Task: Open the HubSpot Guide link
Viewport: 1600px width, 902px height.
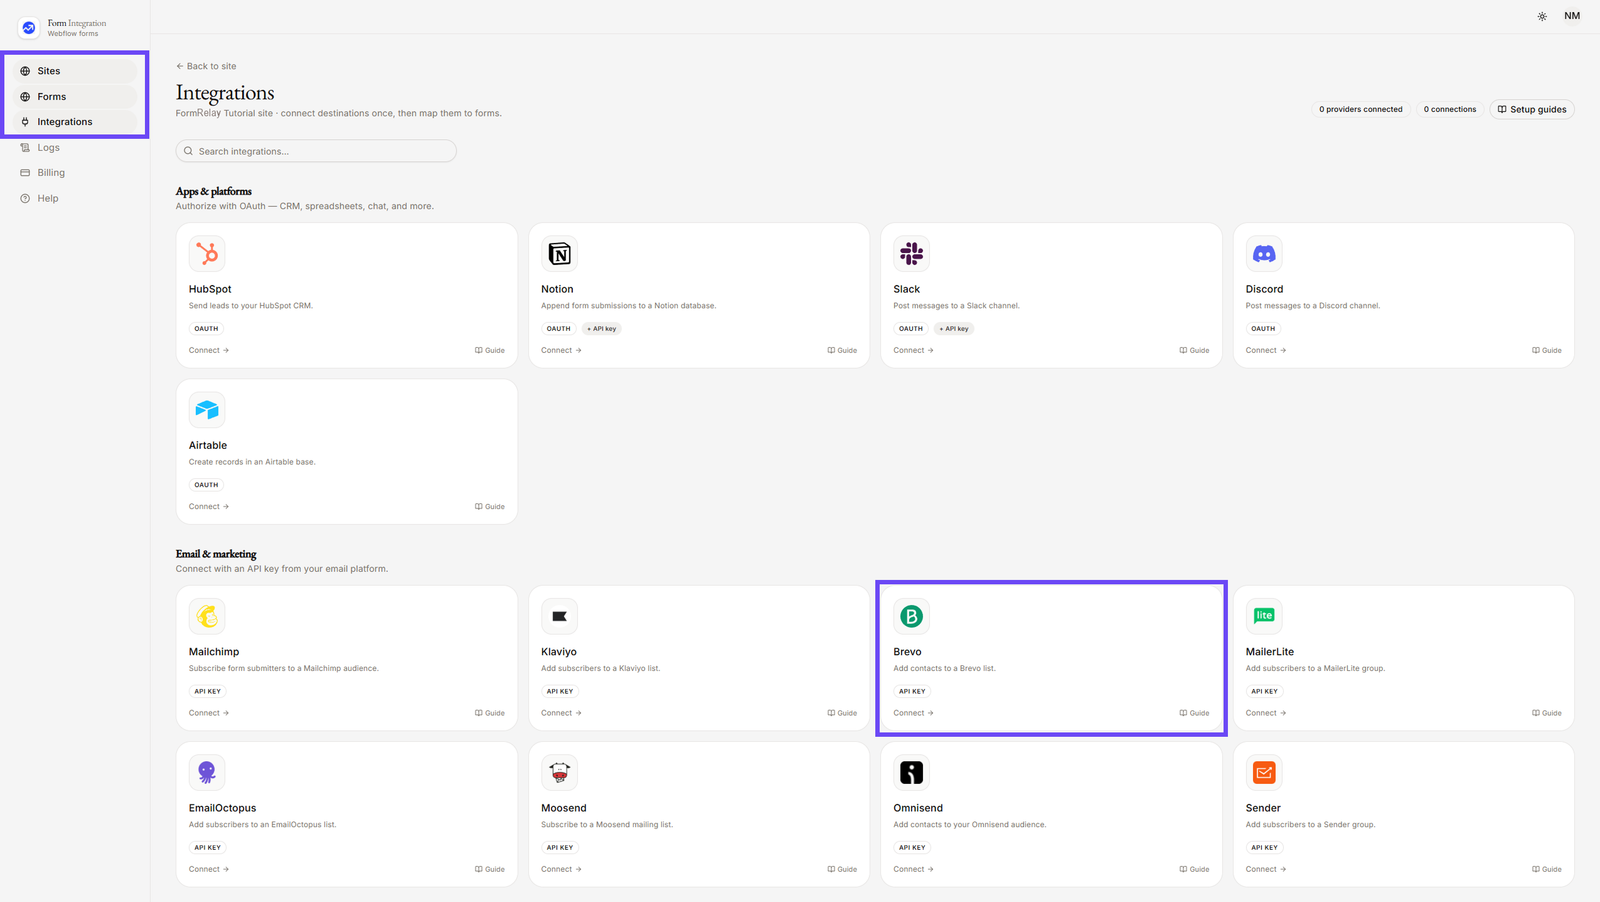Action: pos(490,350)
